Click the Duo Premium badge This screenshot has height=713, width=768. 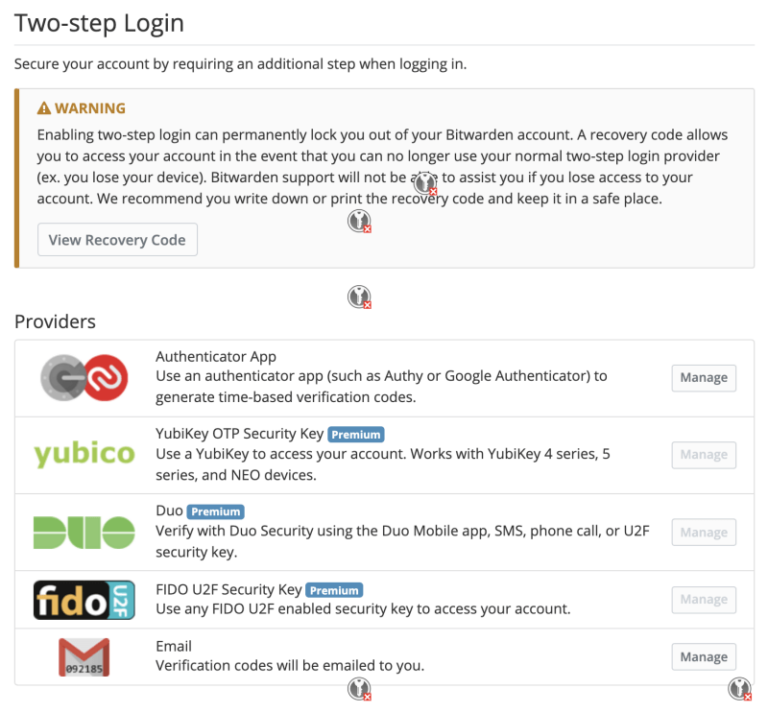[x=215, y=511]
